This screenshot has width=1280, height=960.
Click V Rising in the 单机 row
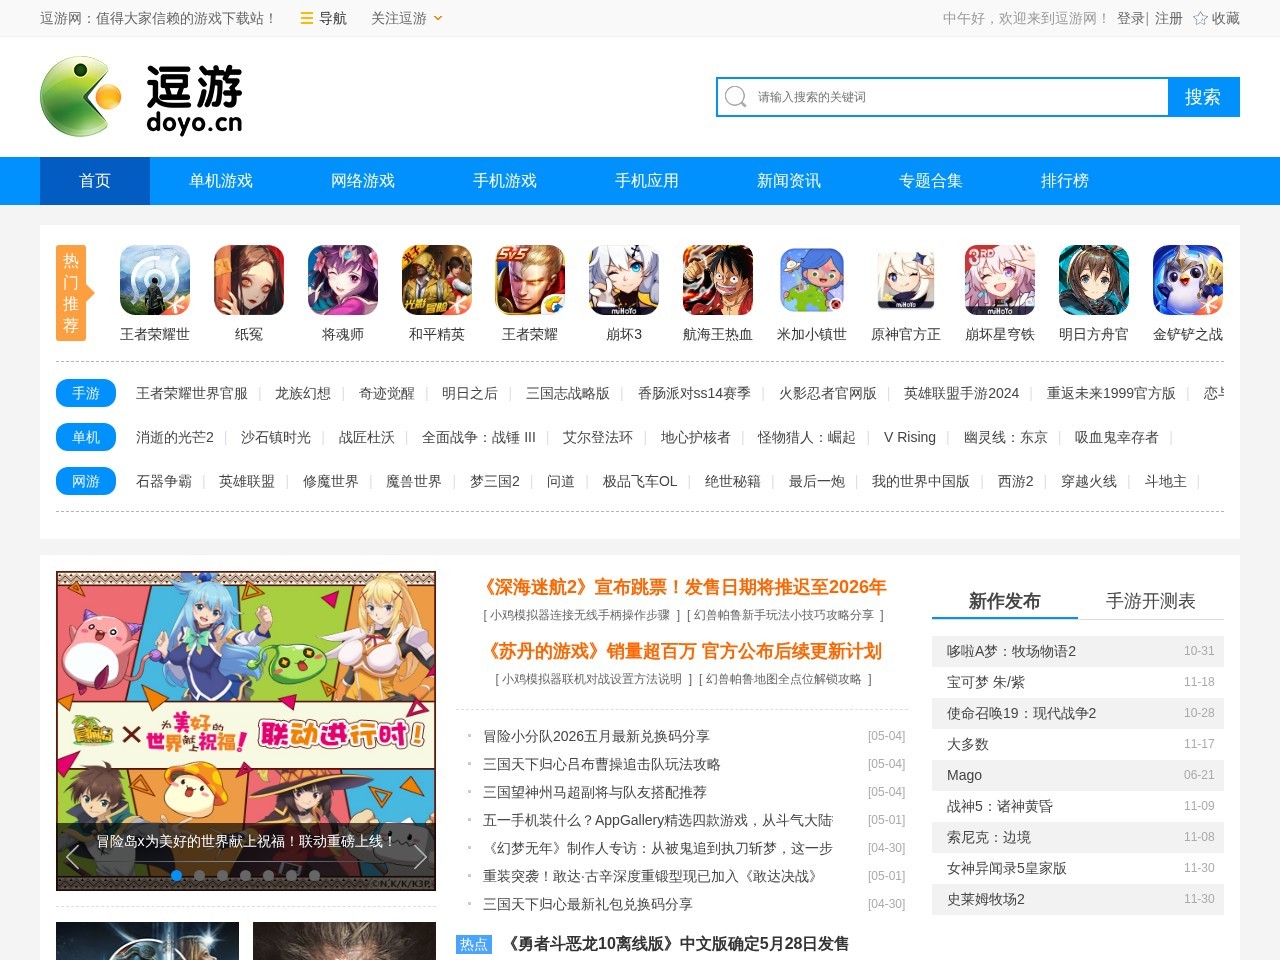[x=910, y=437]
